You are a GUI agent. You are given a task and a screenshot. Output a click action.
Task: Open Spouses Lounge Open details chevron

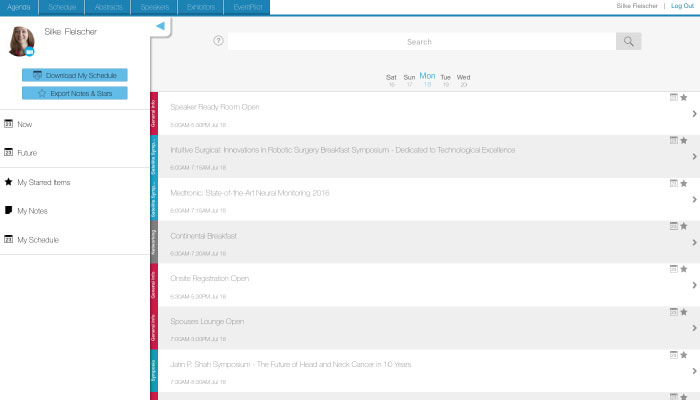[694, 328]
